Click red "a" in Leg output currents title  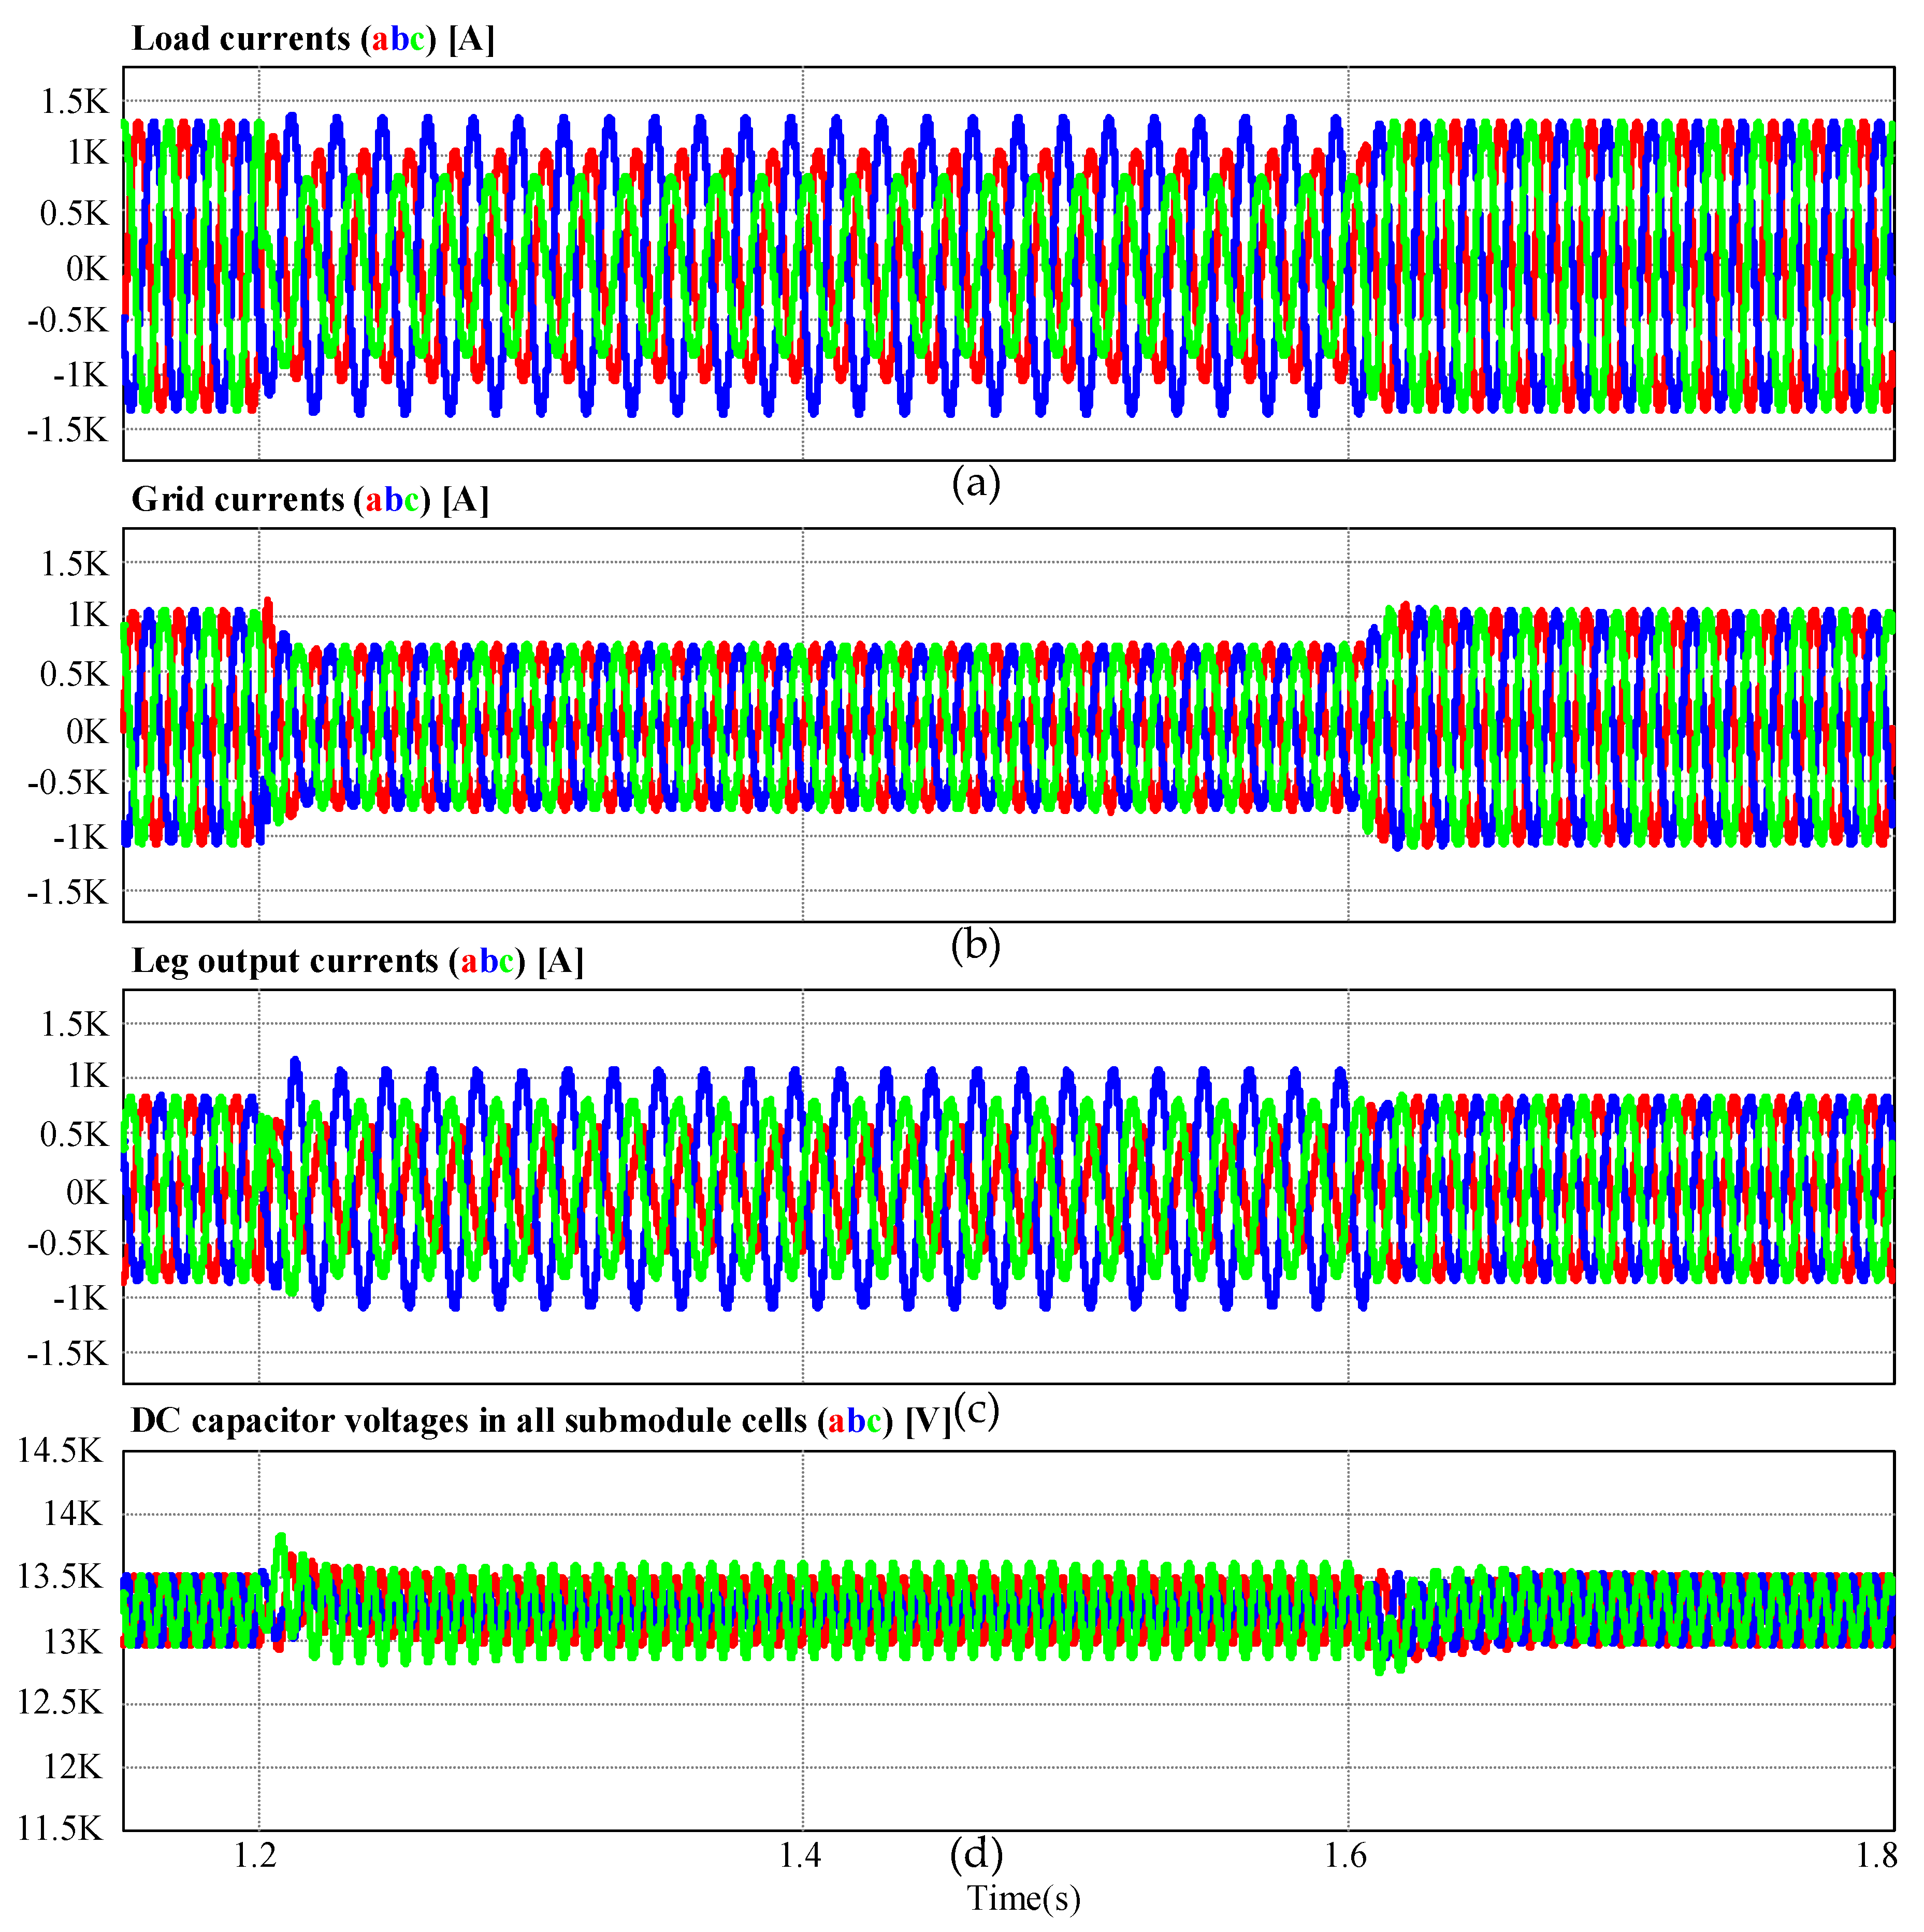[x=469, y=963]
